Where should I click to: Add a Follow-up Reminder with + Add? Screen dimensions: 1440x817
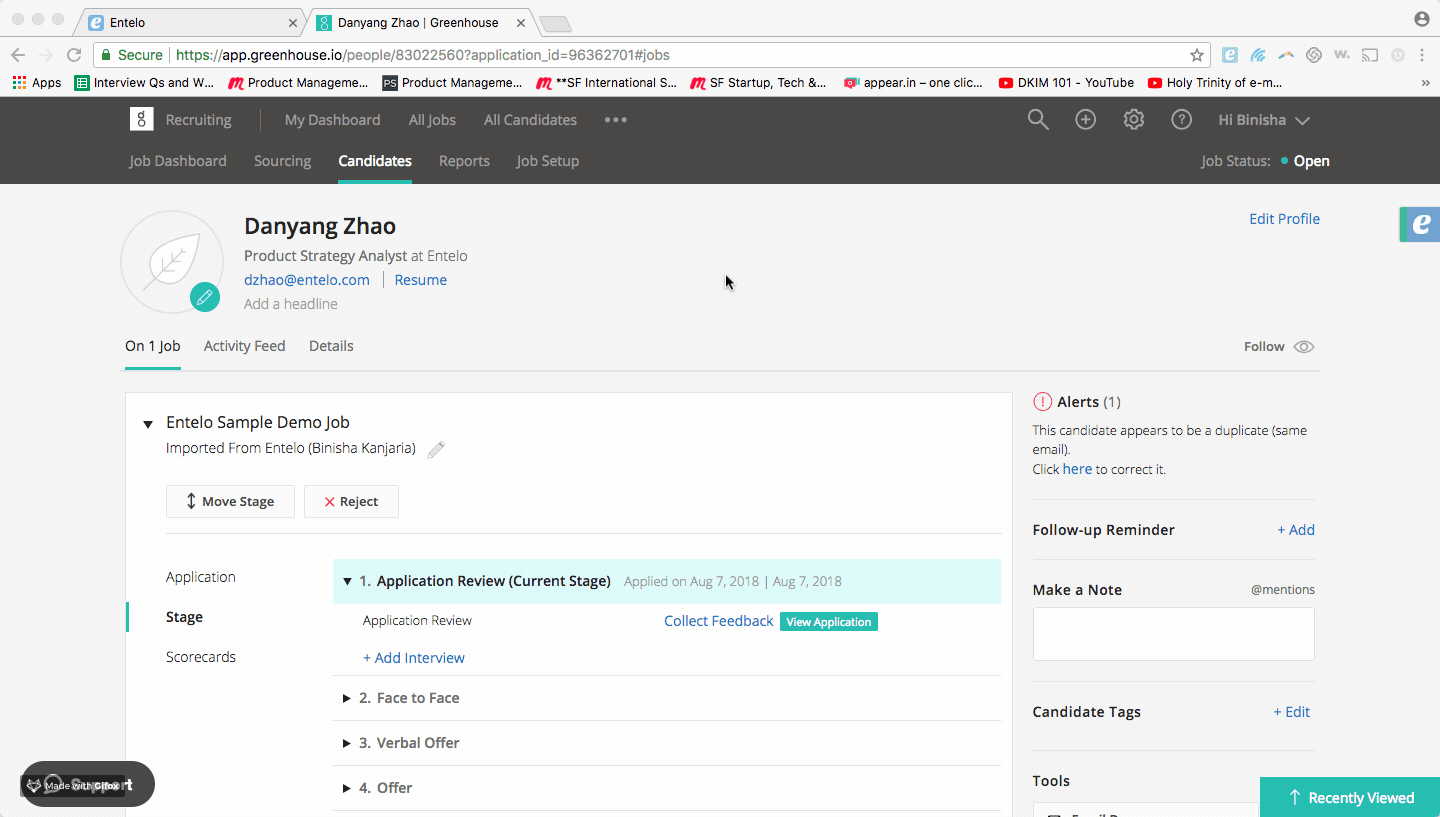coord(1295,530)
